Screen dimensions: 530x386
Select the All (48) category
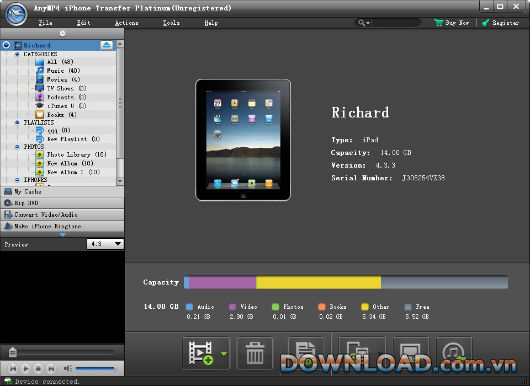click(x=60, y=62)
